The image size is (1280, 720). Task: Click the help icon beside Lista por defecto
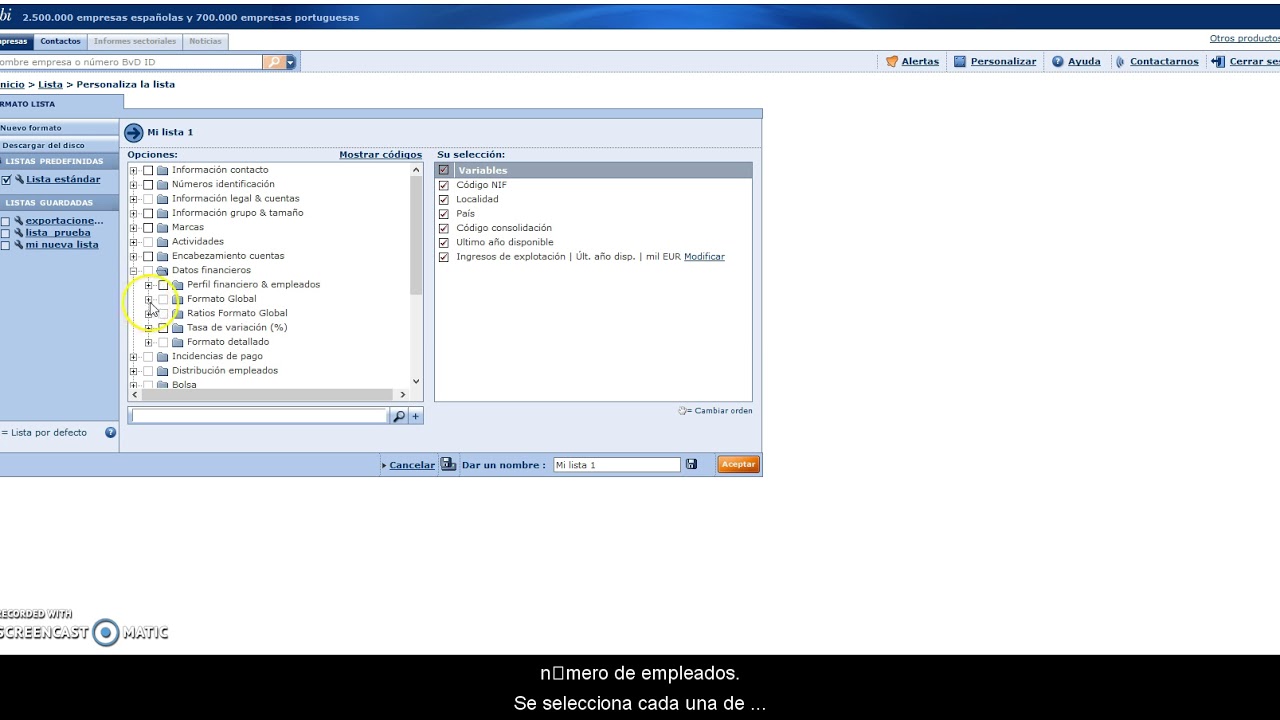click(111, 433)
